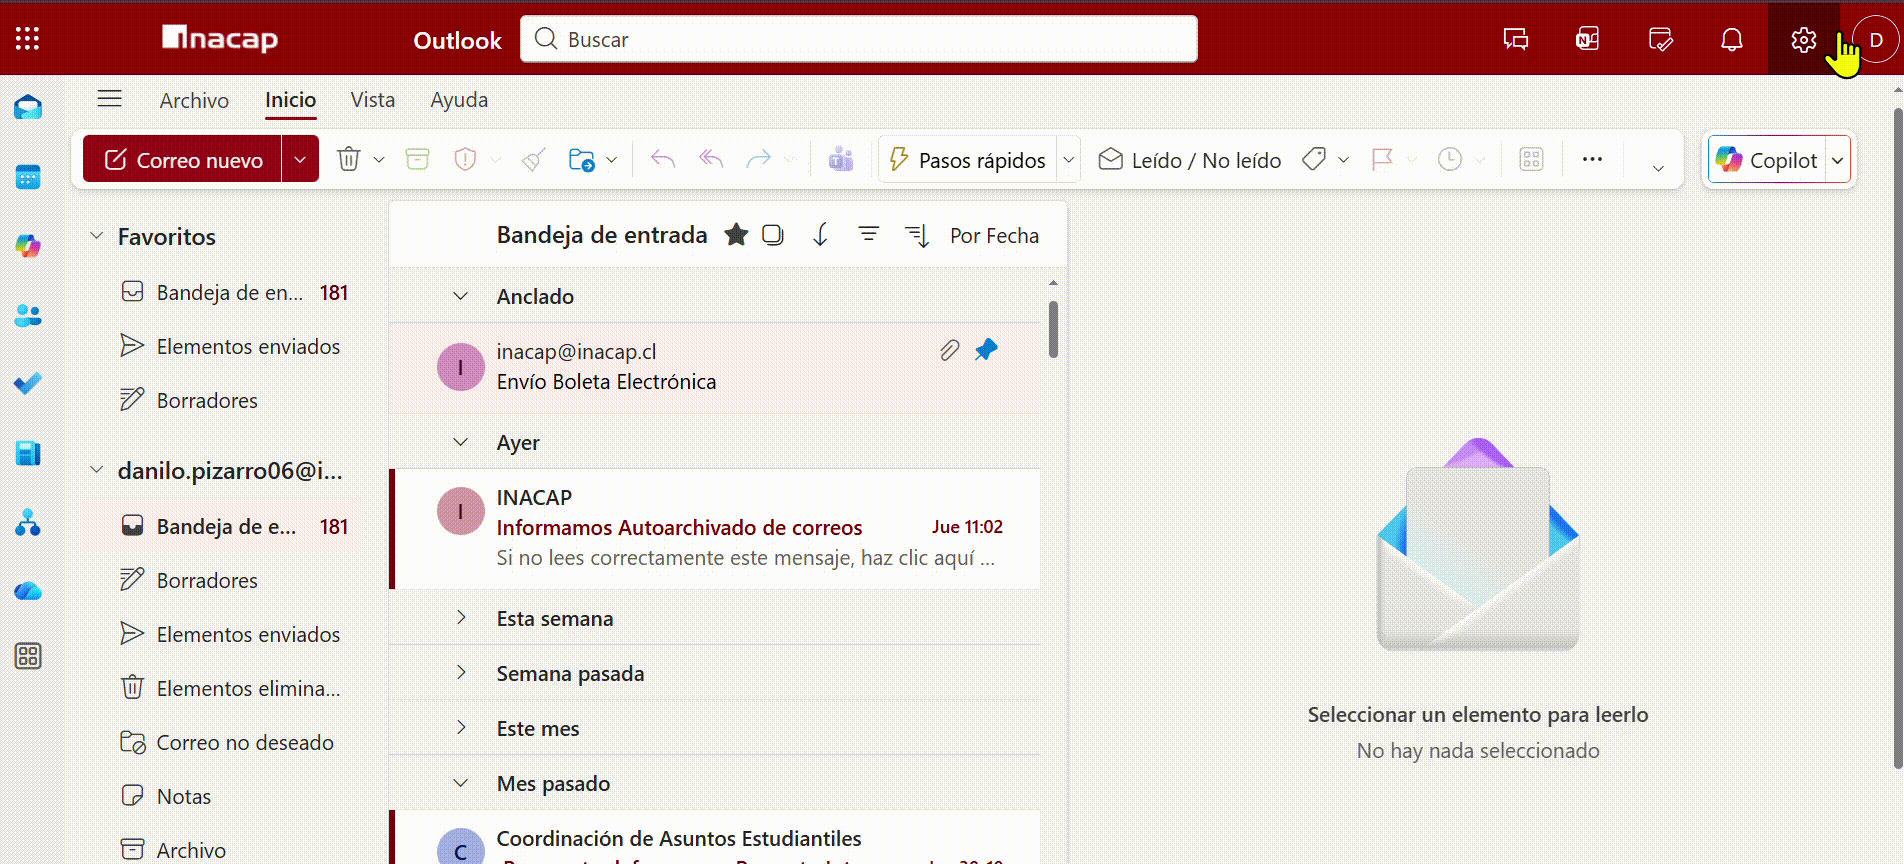Collapse the Anclado group
The width and height of the screenshot is (1904, 864).
[x=460, y=296]
